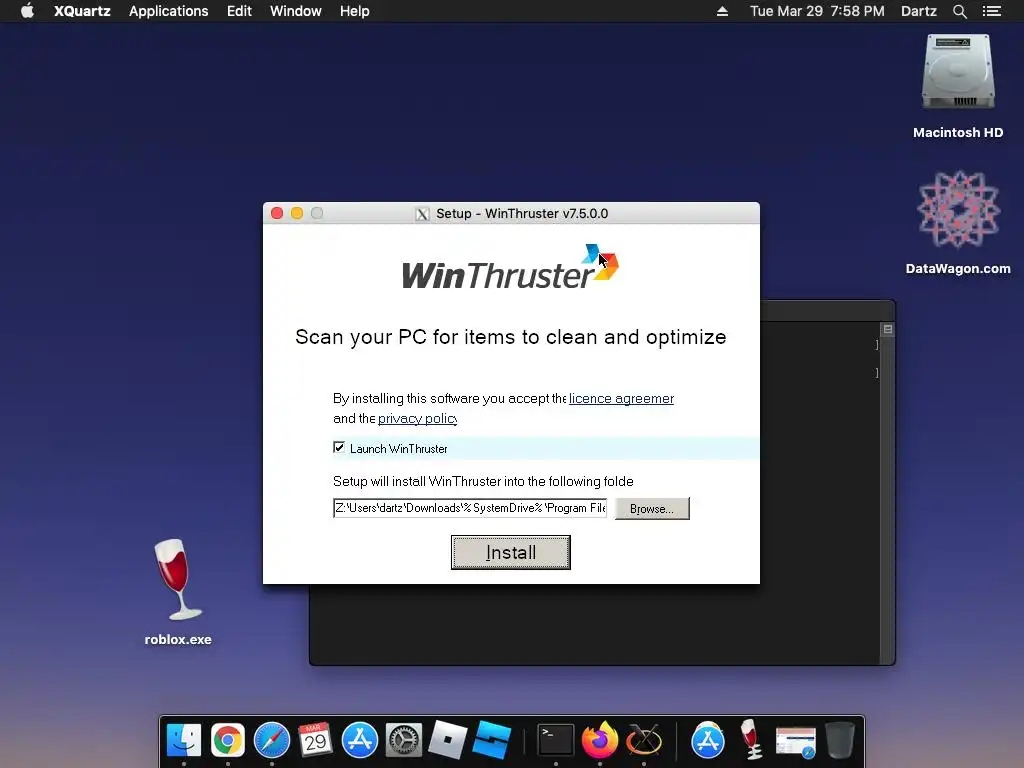This screenshot has height=768, width=1024.
Task: Open the Applications menu
Action: pos(168,11)
